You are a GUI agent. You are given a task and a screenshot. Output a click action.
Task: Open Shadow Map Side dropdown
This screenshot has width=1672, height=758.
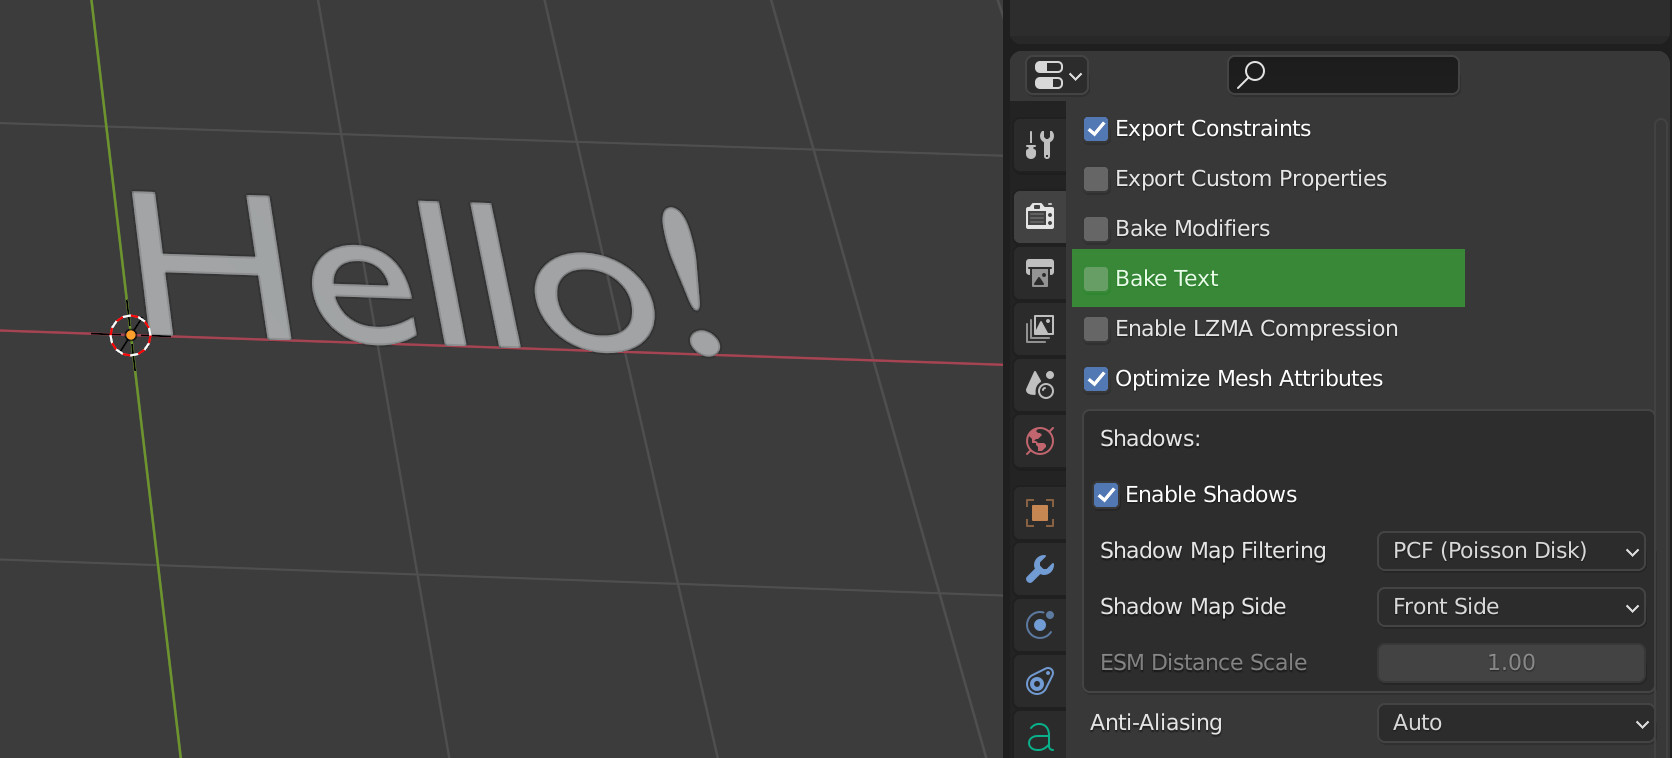(x=1511, y=607)
